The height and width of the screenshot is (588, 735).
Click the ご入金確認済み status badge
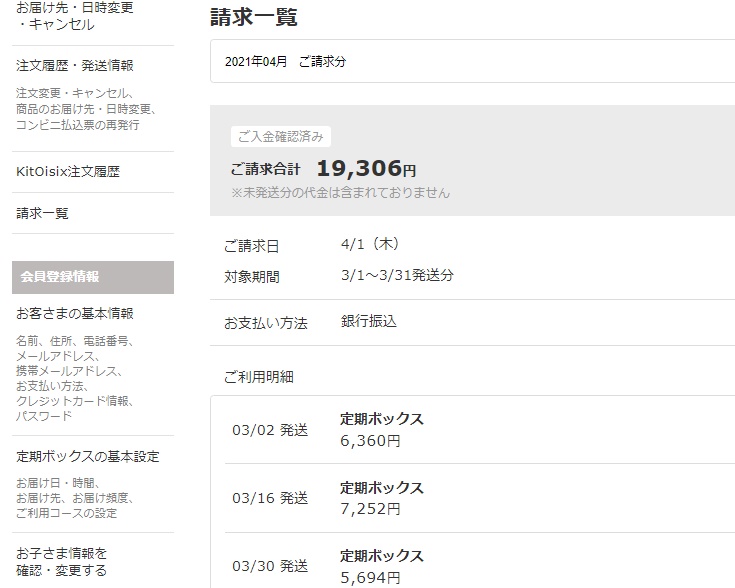[281, 136]
